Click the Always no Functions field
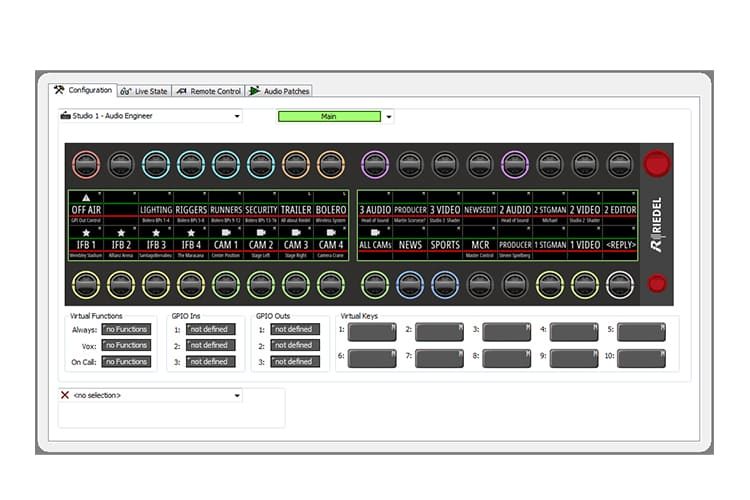 [126, 329]
